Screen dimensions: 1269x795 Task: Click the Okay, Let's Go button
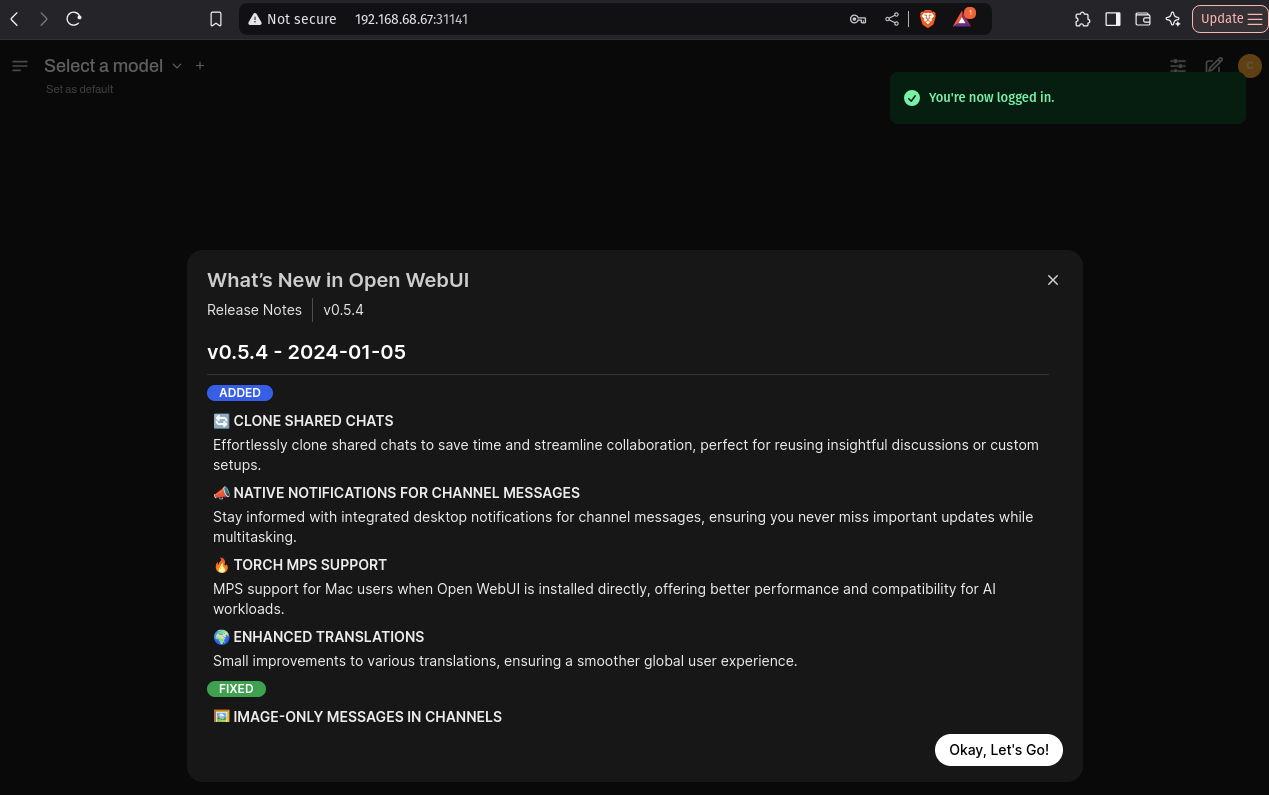998,749
